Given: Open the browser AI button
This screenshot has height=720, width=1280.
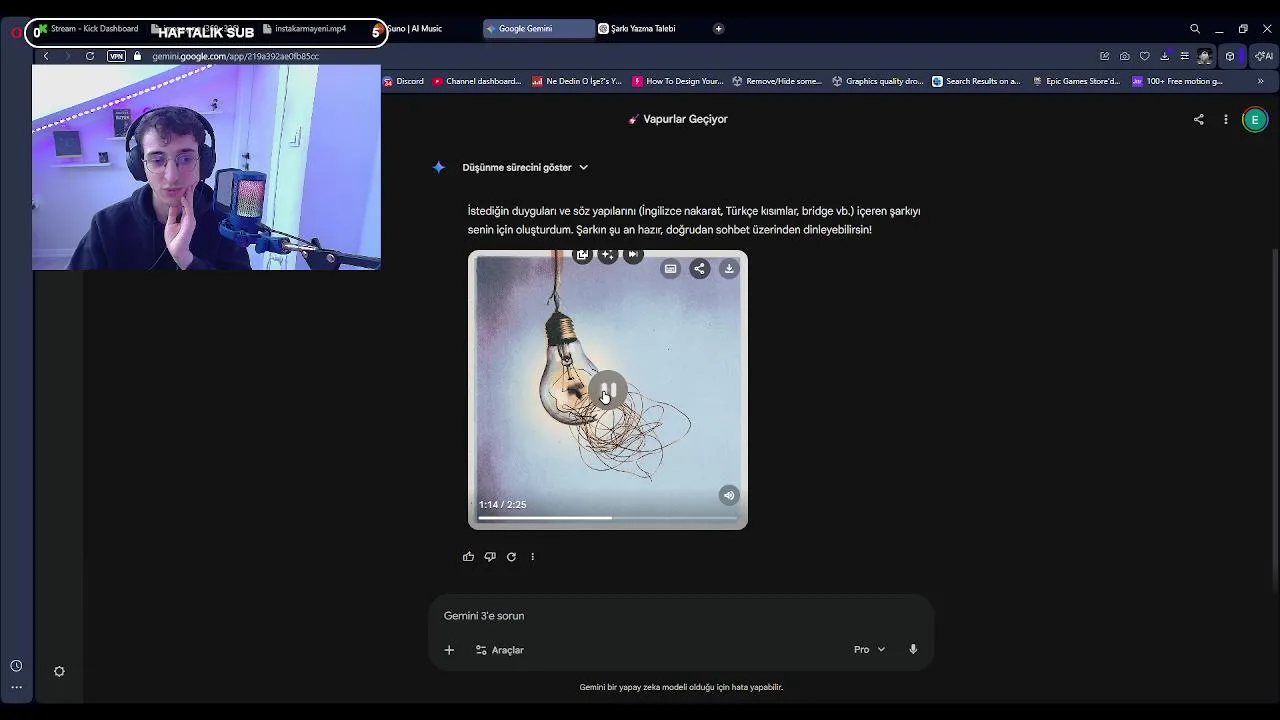Looking at the screenshot, I should 1264,56.
